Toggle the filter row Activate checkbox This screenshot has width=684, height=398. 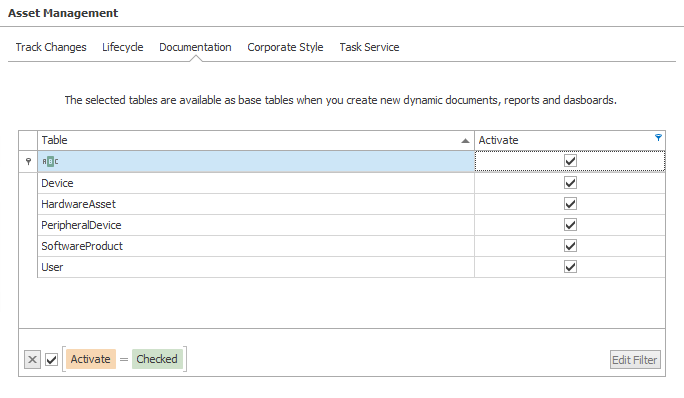point(570,161)
